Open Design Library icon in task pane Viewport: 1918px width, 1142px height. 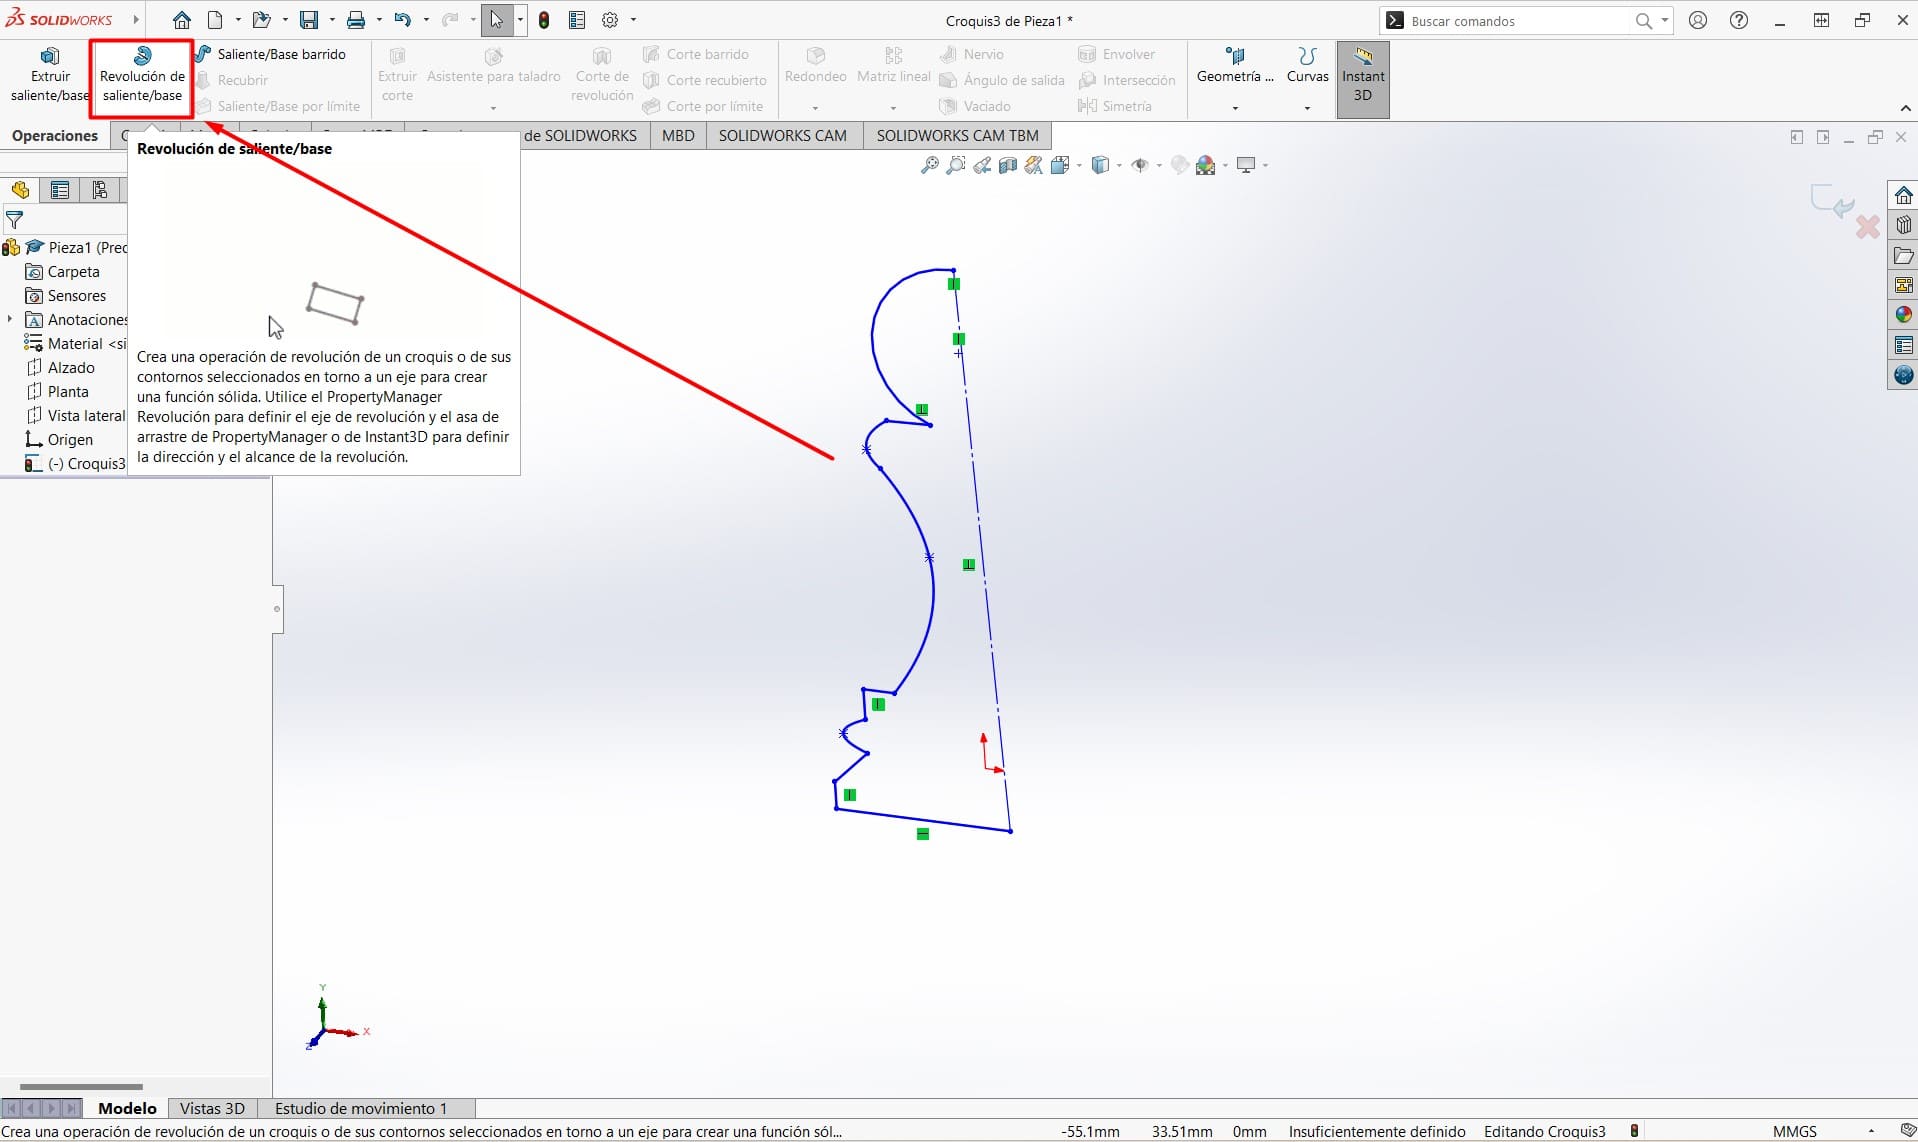pos(1903,224)
